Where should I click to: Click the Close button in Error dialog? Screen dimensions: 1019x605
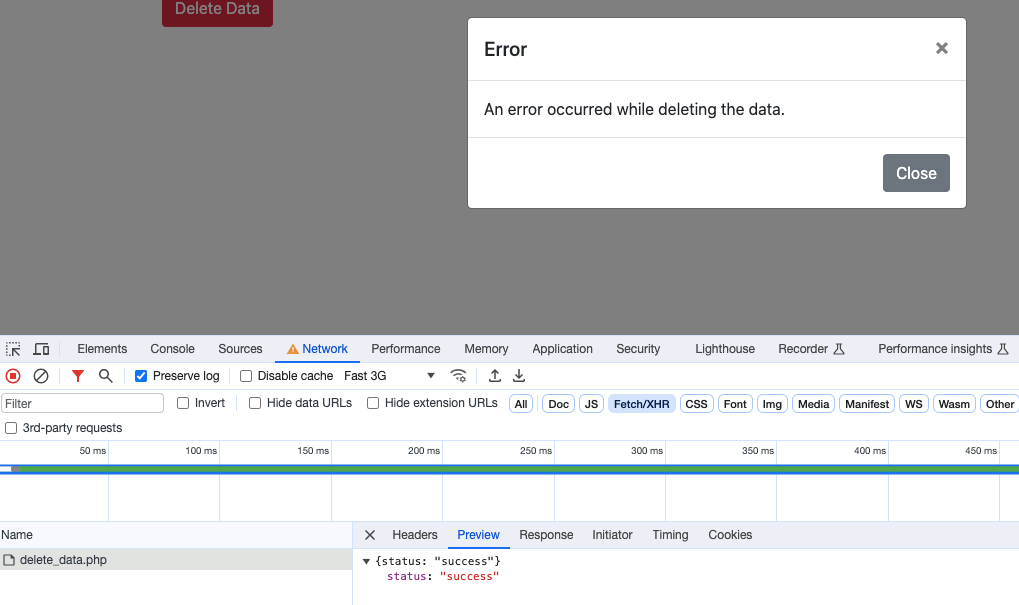(916, 173)
